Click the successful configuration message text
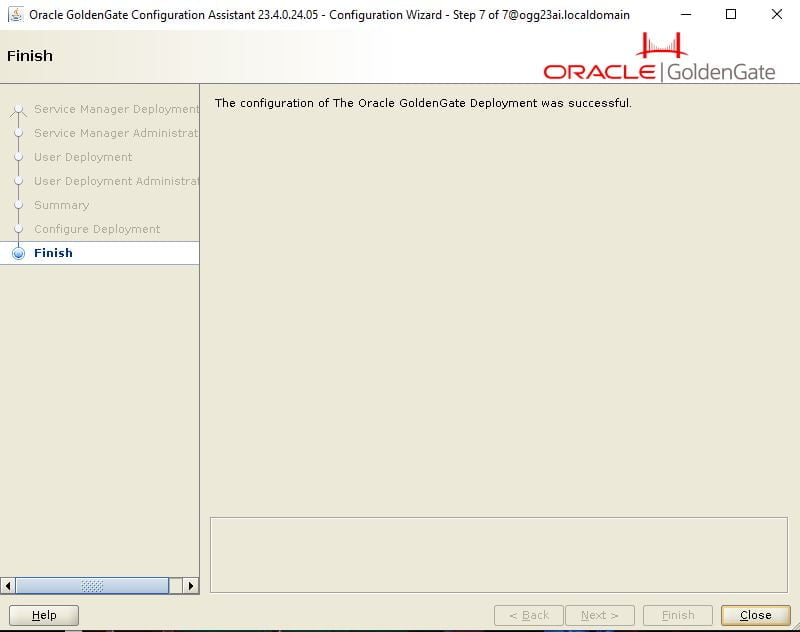 (423, 103)
